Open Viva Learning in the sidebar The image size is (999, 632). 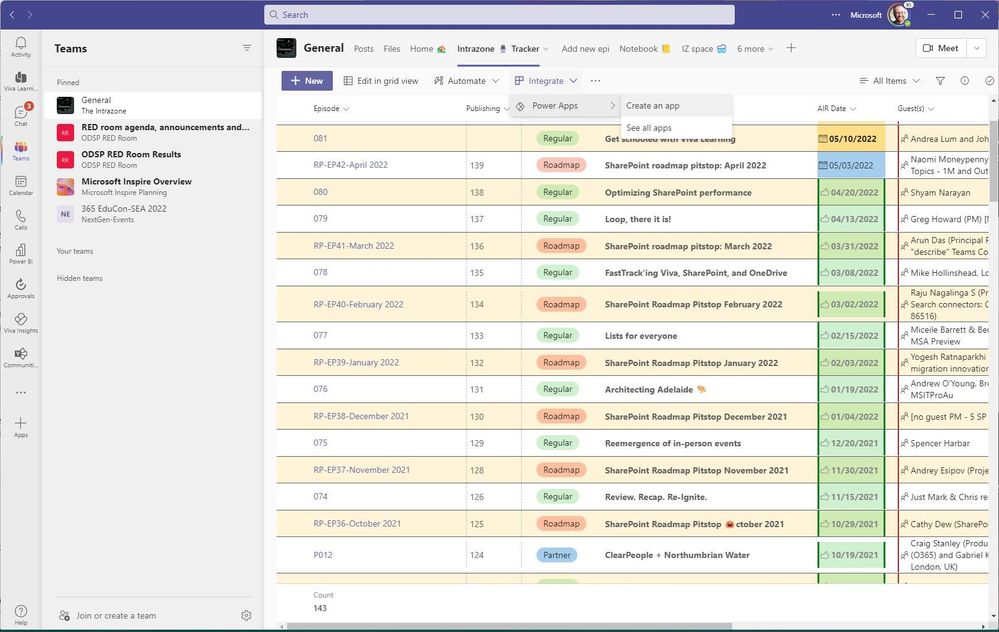pyautogui.click(x=20, y=81)
